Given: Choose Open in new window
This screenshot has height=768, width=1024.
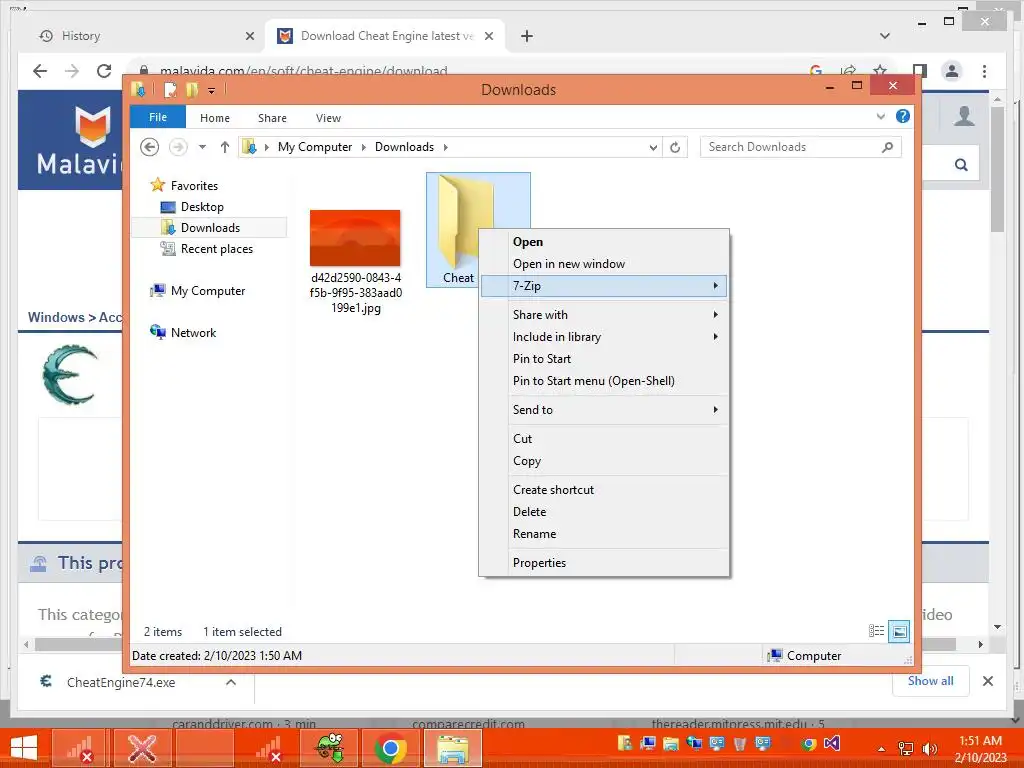Looking at the screenshot, I should click(603, 264).
